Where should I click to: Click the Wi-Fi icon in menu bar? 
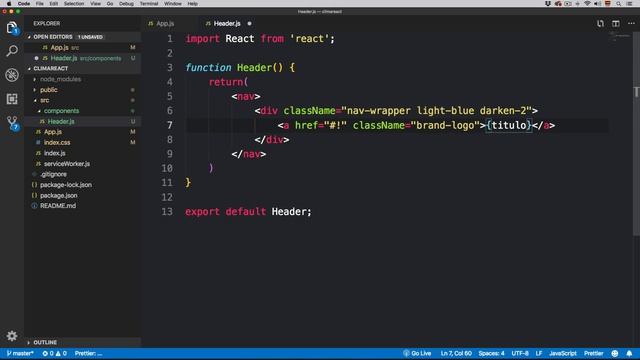tap(587, 4)
